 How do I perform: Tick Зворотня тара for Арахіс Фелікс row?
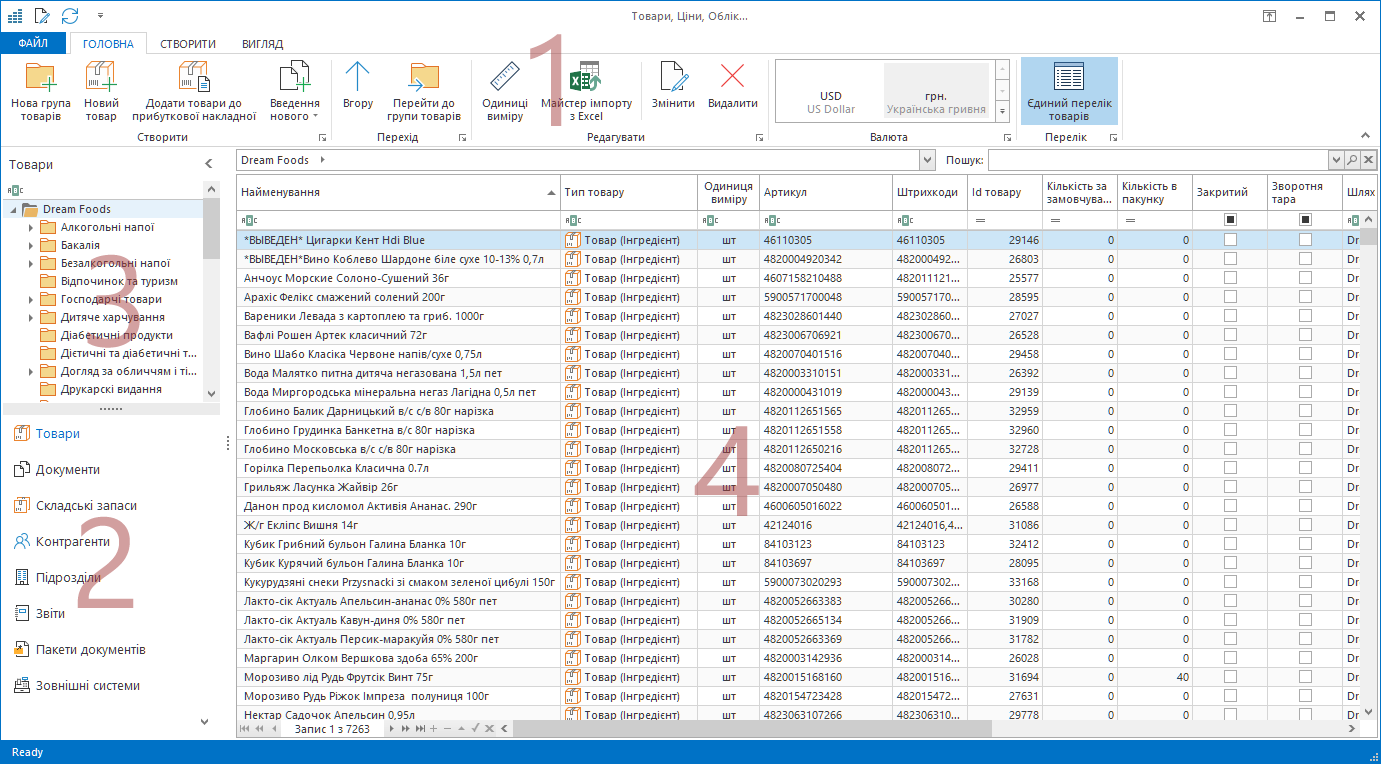(1305, 297)
